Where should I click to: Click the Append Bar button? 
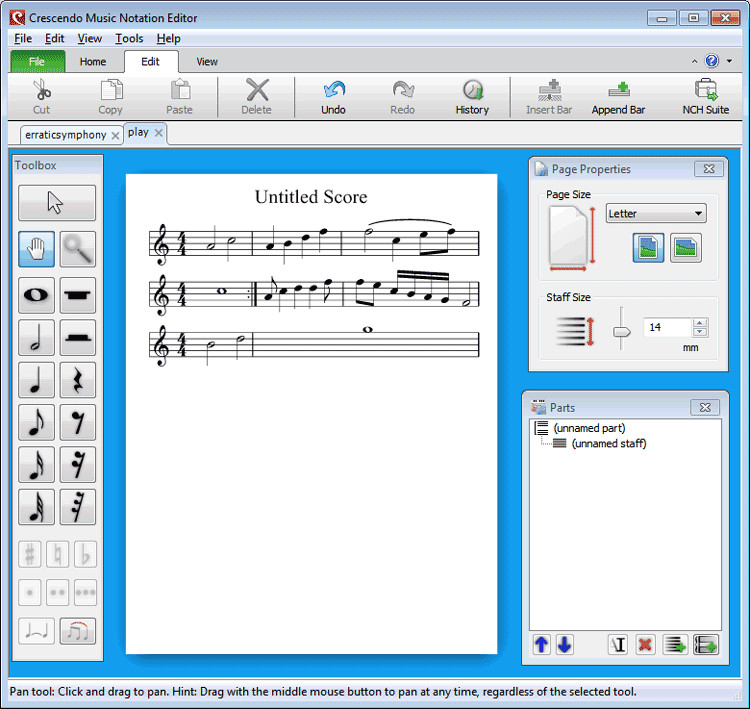click(x=618, y=97)
